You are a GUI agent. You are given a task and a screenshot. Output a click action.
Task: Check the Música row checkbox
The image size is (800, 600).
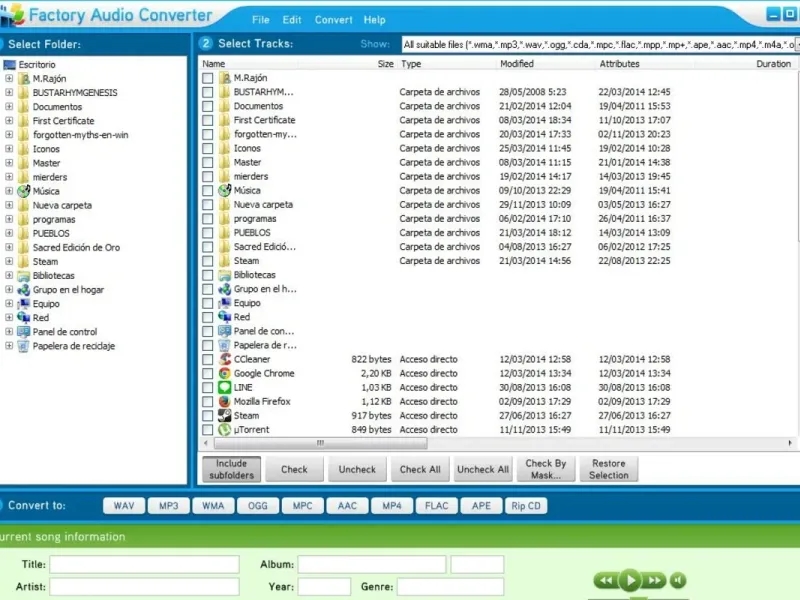208,191
